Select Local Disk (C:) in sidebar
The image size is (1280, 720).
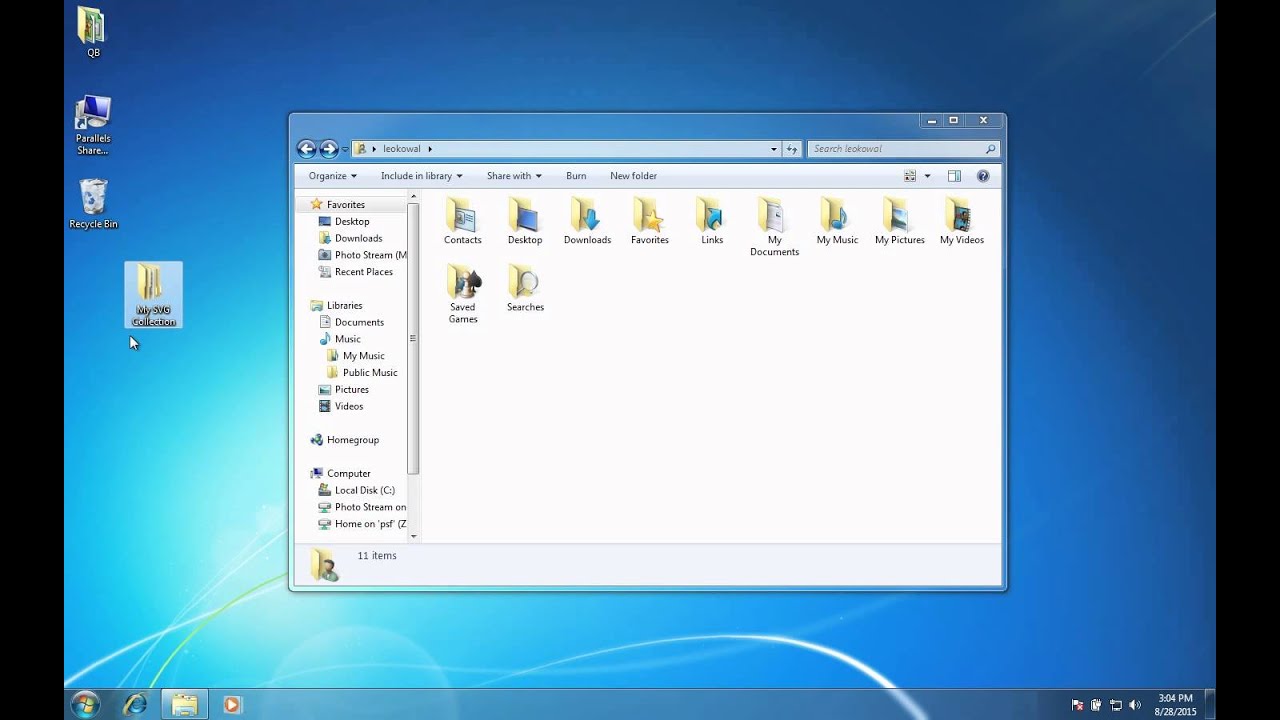coord(364,490)
